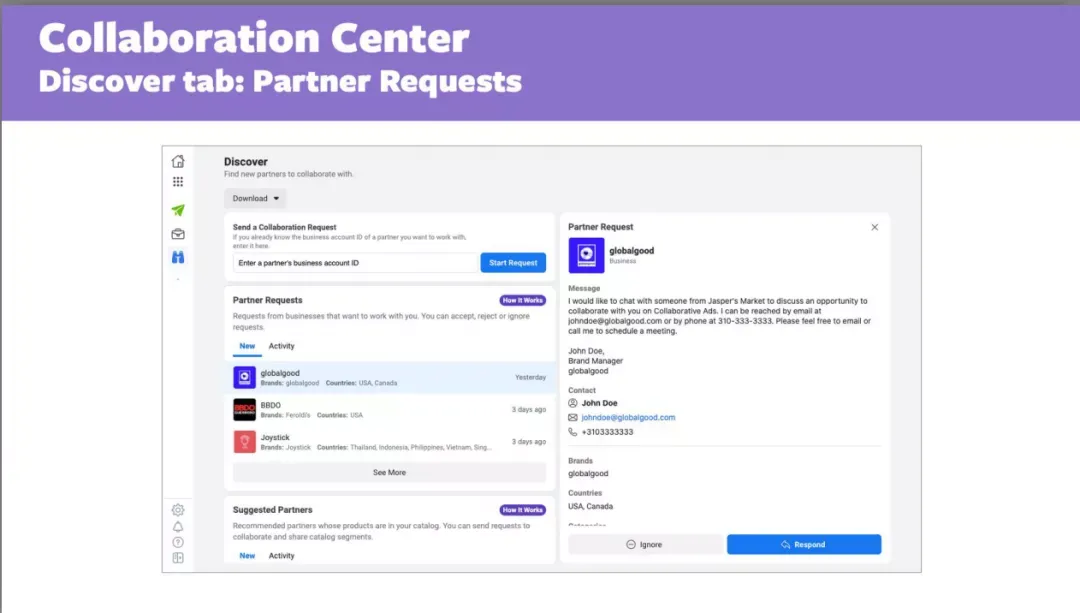Open the help question mark icon

(178, 542)
